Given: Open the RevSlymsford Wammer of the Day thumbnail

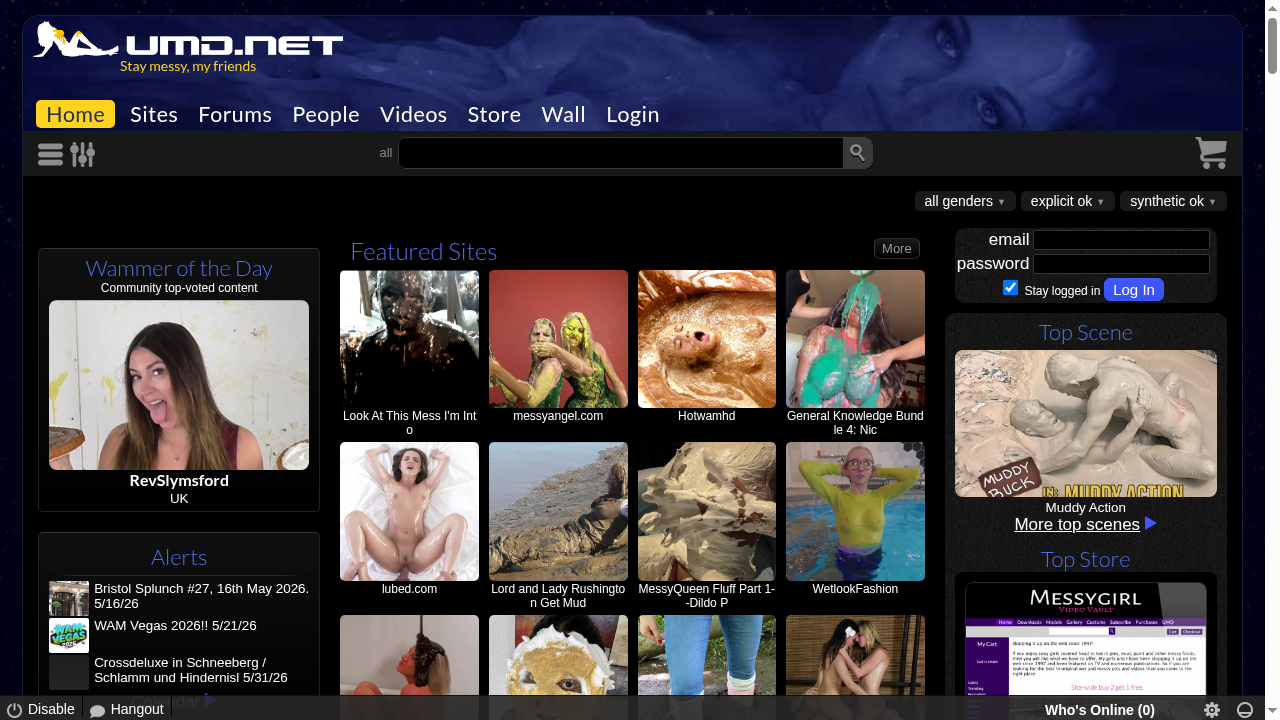Looking at the screenshot, I should (178, 385).
